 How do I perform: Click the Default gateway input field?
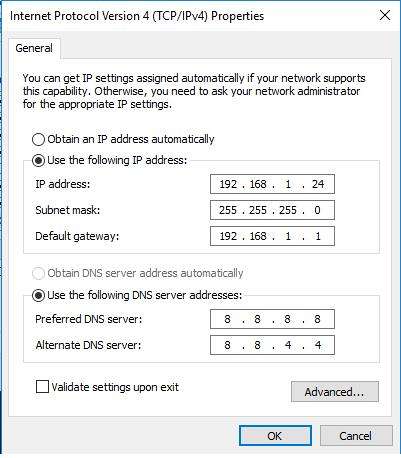[272, 236]
